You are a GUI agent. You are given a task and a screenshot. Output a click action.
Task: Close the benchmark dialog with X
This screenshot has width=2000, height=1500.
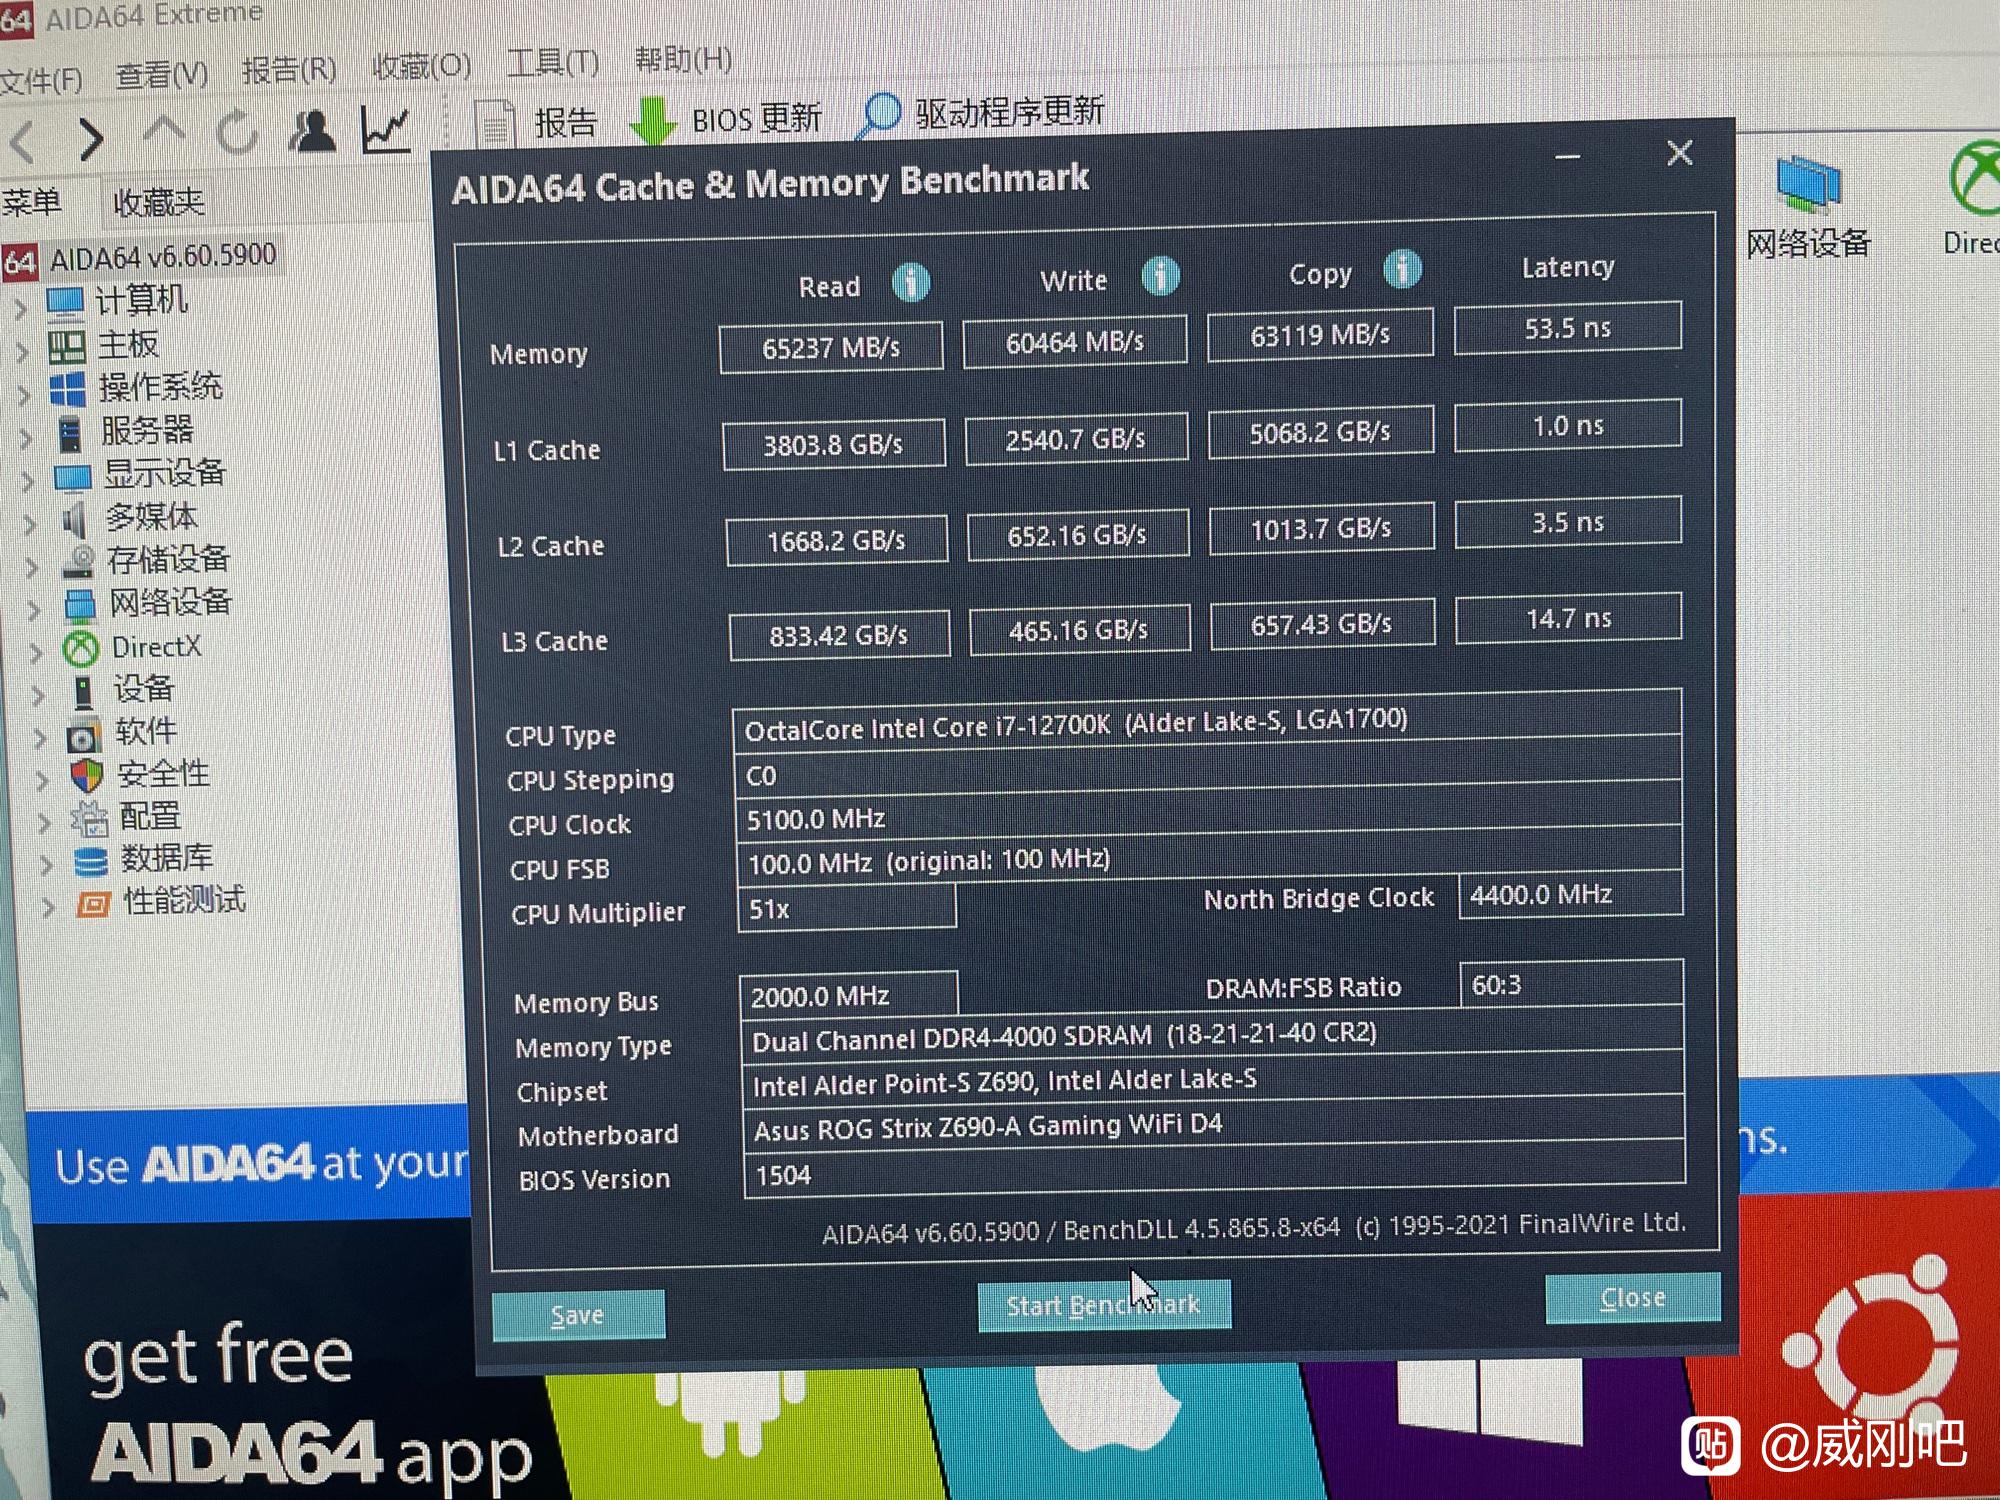[1680, 153]
